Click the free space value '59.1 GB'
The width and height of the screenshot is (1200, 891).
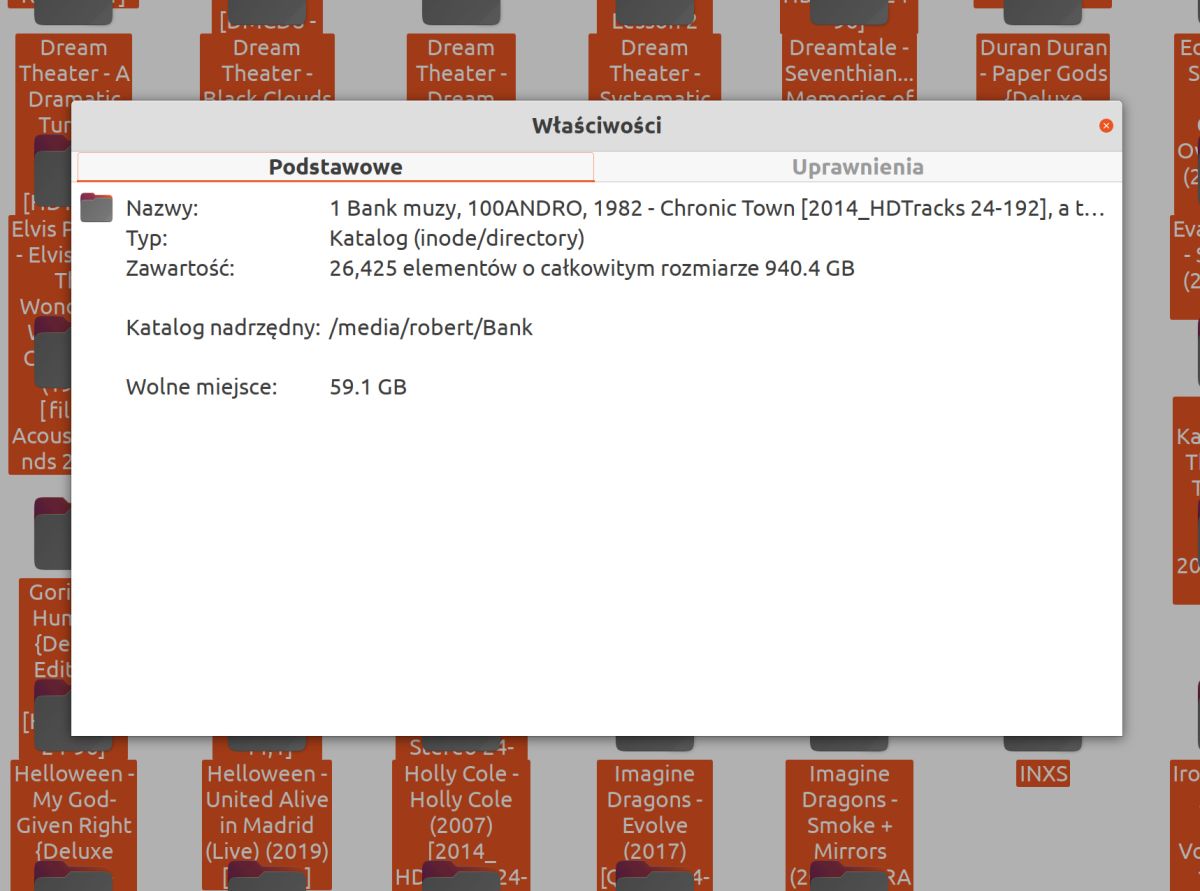point(368,387)
